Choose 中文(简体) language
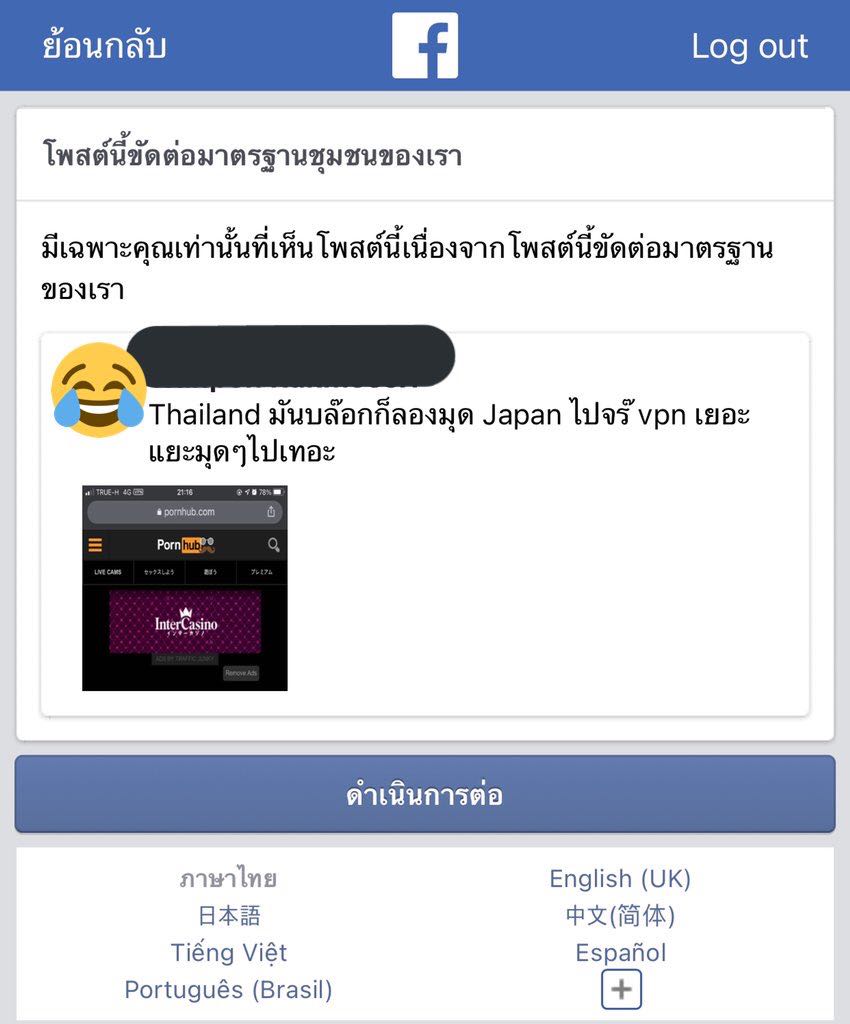This screenshot has height=1024, width=850. 620,916
